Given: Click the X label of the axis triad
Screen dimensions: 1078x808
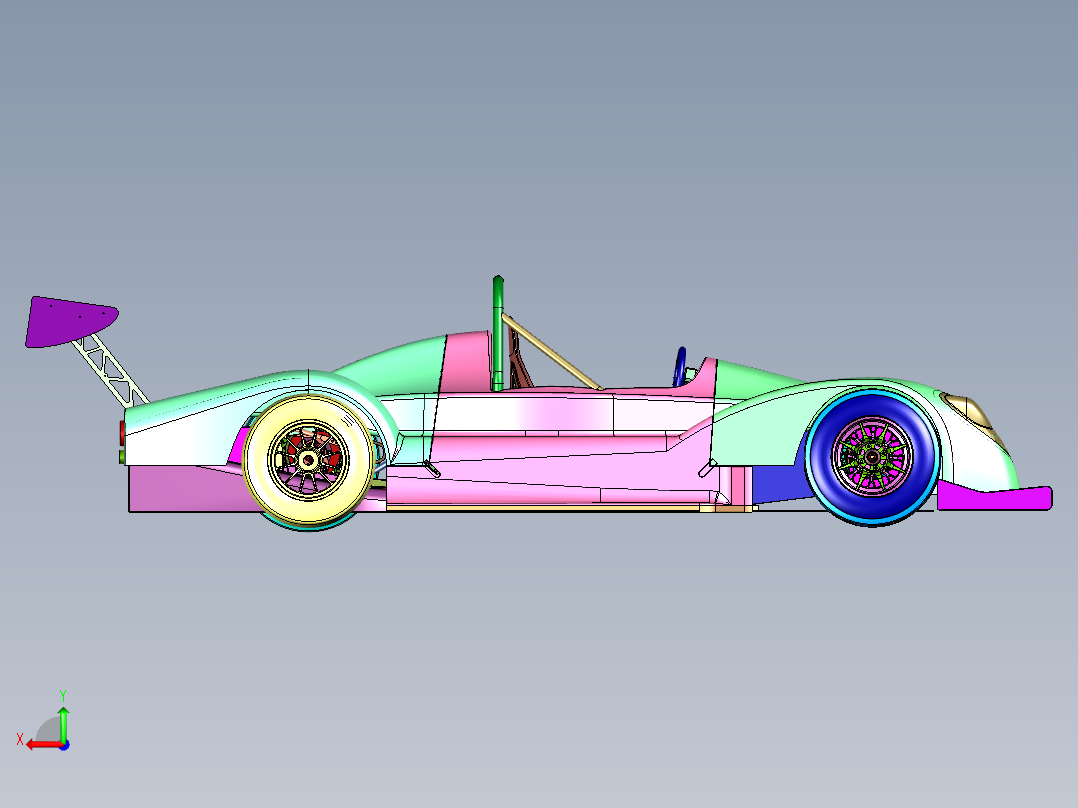Looking at the screenshot, I should 20,740.
